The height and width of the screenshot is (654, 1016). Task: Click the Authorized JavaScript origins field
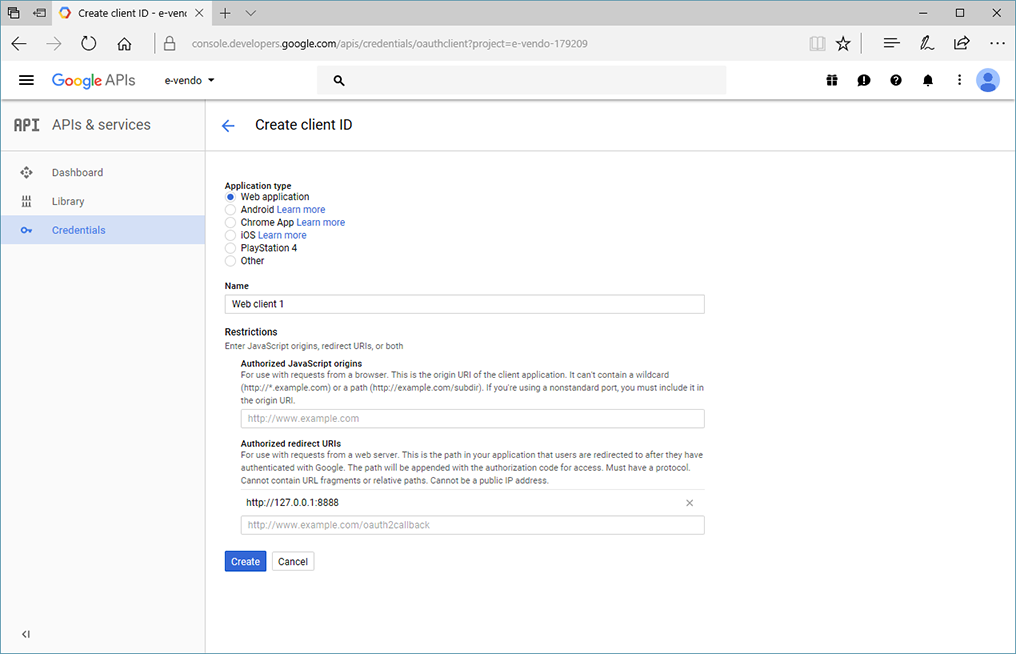(472, 419)
